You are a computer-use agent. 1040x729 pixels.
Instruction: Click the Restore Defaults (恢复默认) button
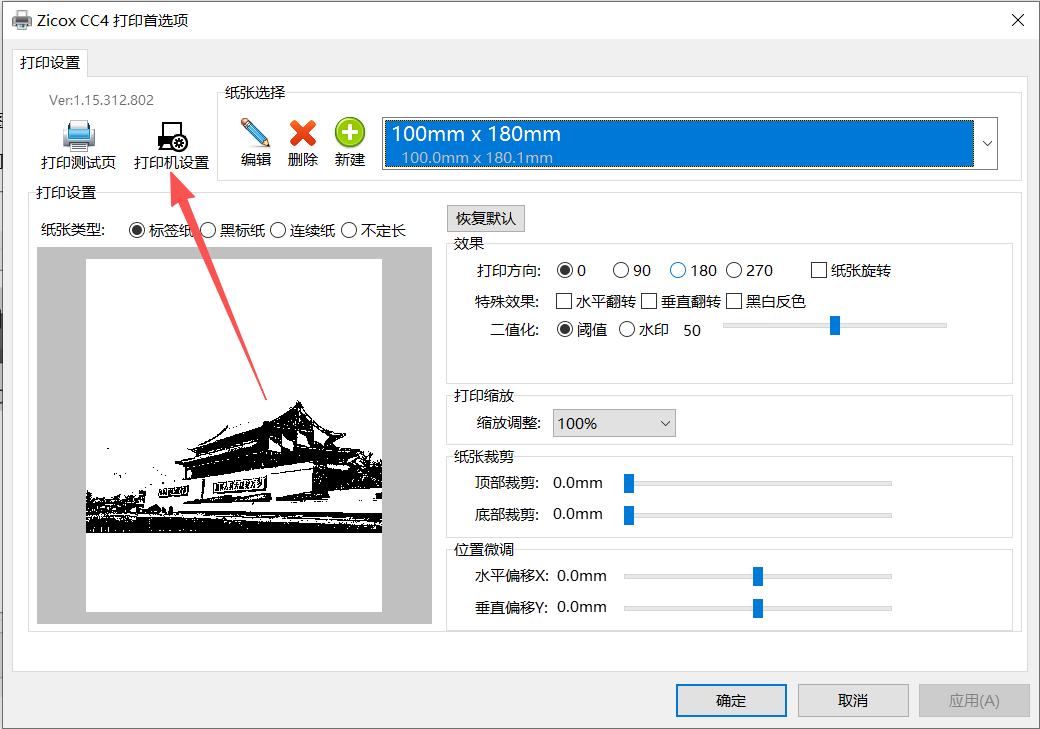[486, 218]
